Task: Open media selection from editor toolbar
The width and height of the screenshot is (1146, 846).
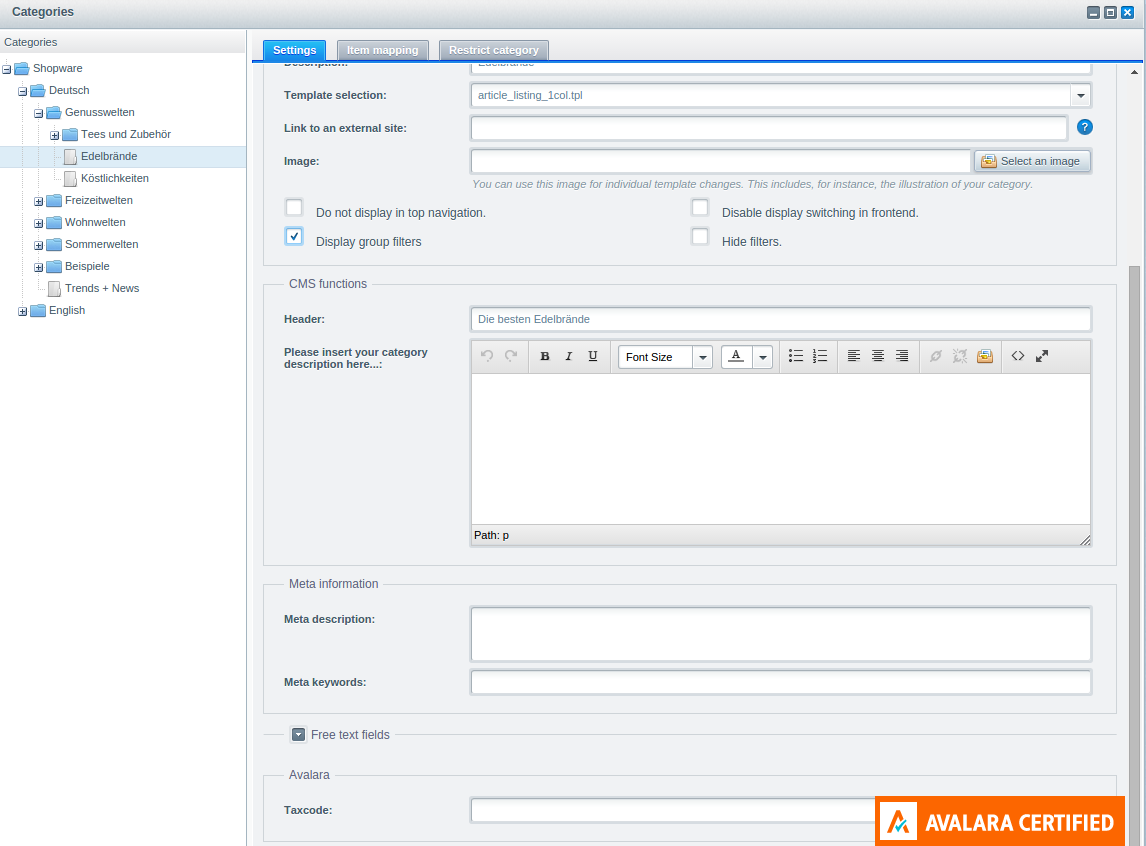Action: 984,356
